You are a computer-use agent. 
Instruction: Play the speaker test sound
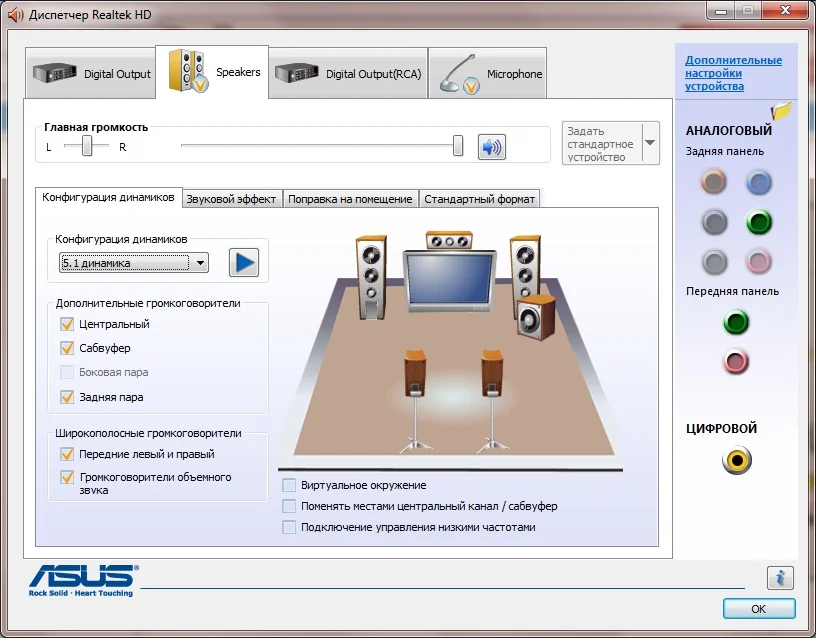(x=244, y=262)
